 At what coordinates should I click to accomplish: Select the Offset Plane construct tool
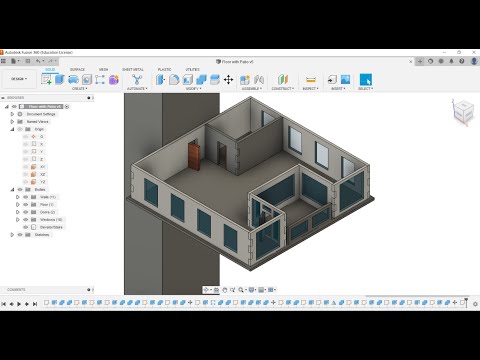(x=283, y=79)
